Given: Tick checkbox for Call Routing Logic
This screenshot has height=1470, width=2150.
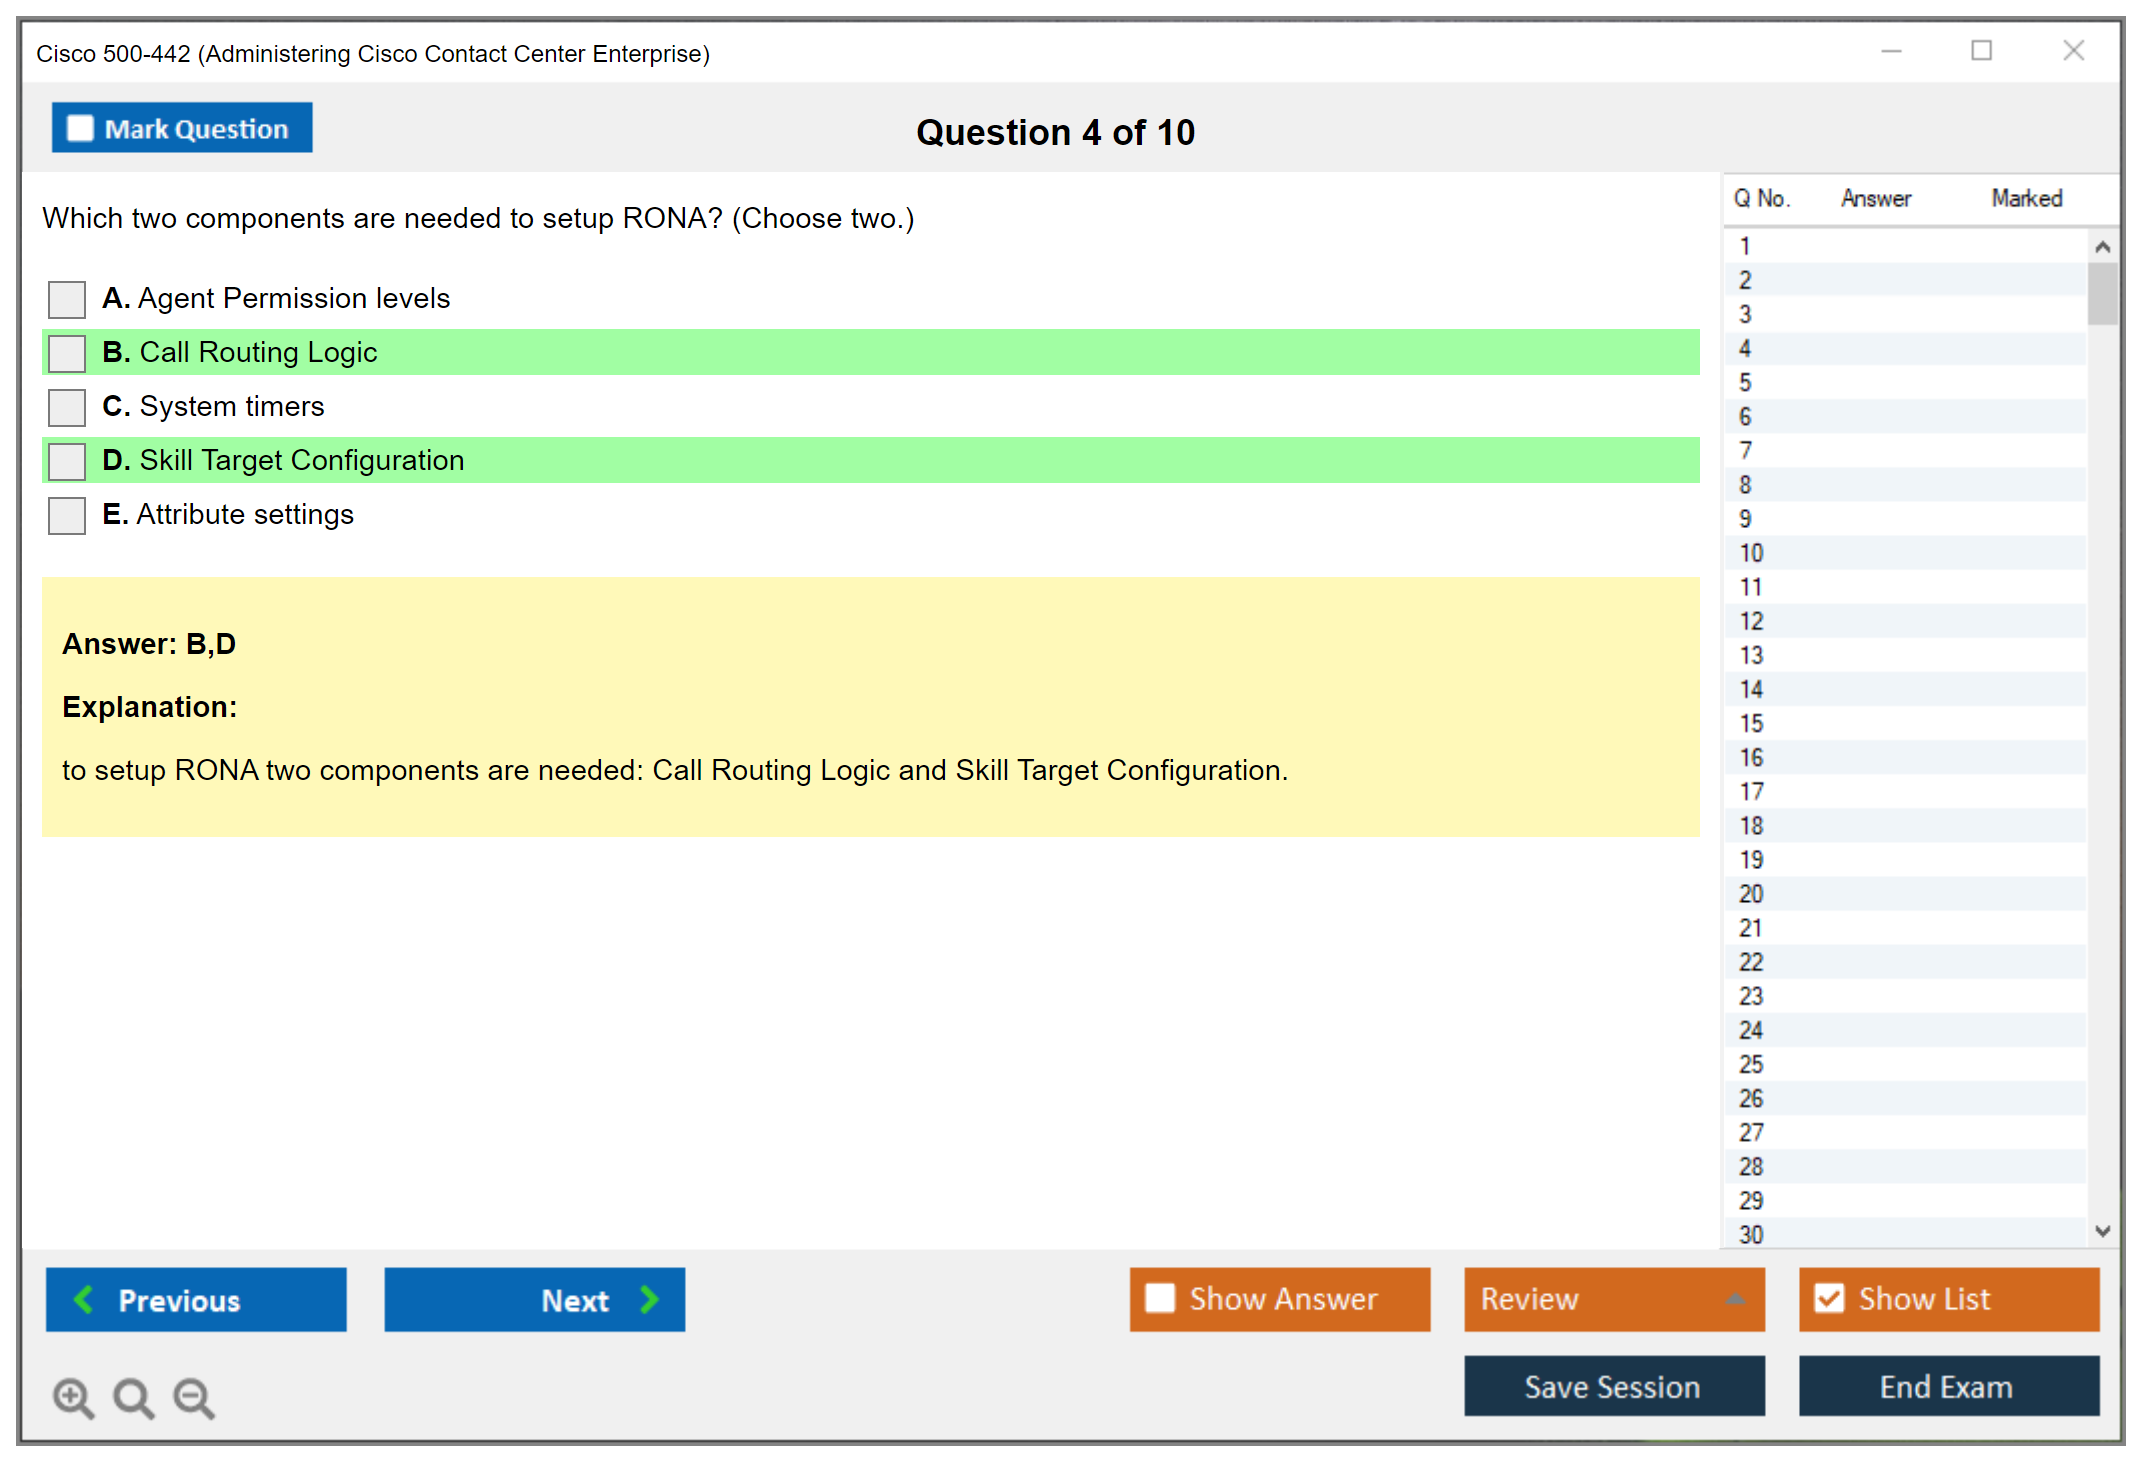Looking at the screenshot, I should point(67,353).
